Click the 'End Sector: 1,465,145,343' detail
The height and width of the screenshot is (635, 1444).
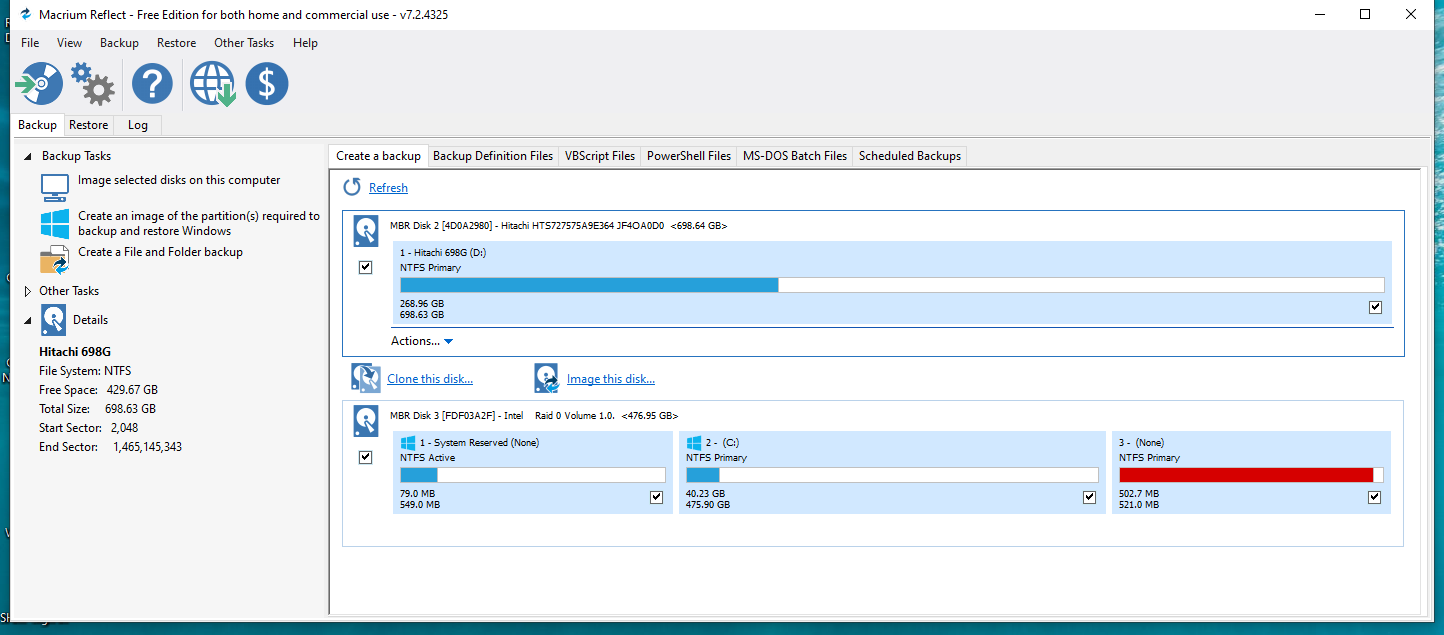click(110, 447)
